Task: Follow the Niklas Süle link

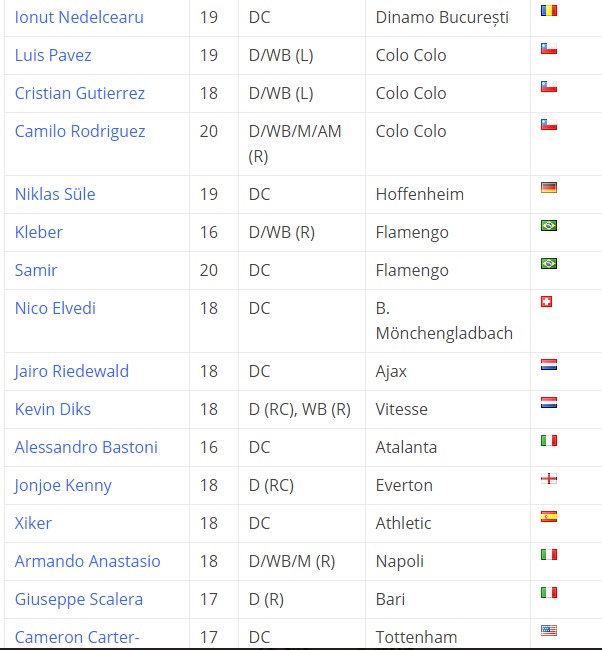Action: tap(55, 194)
